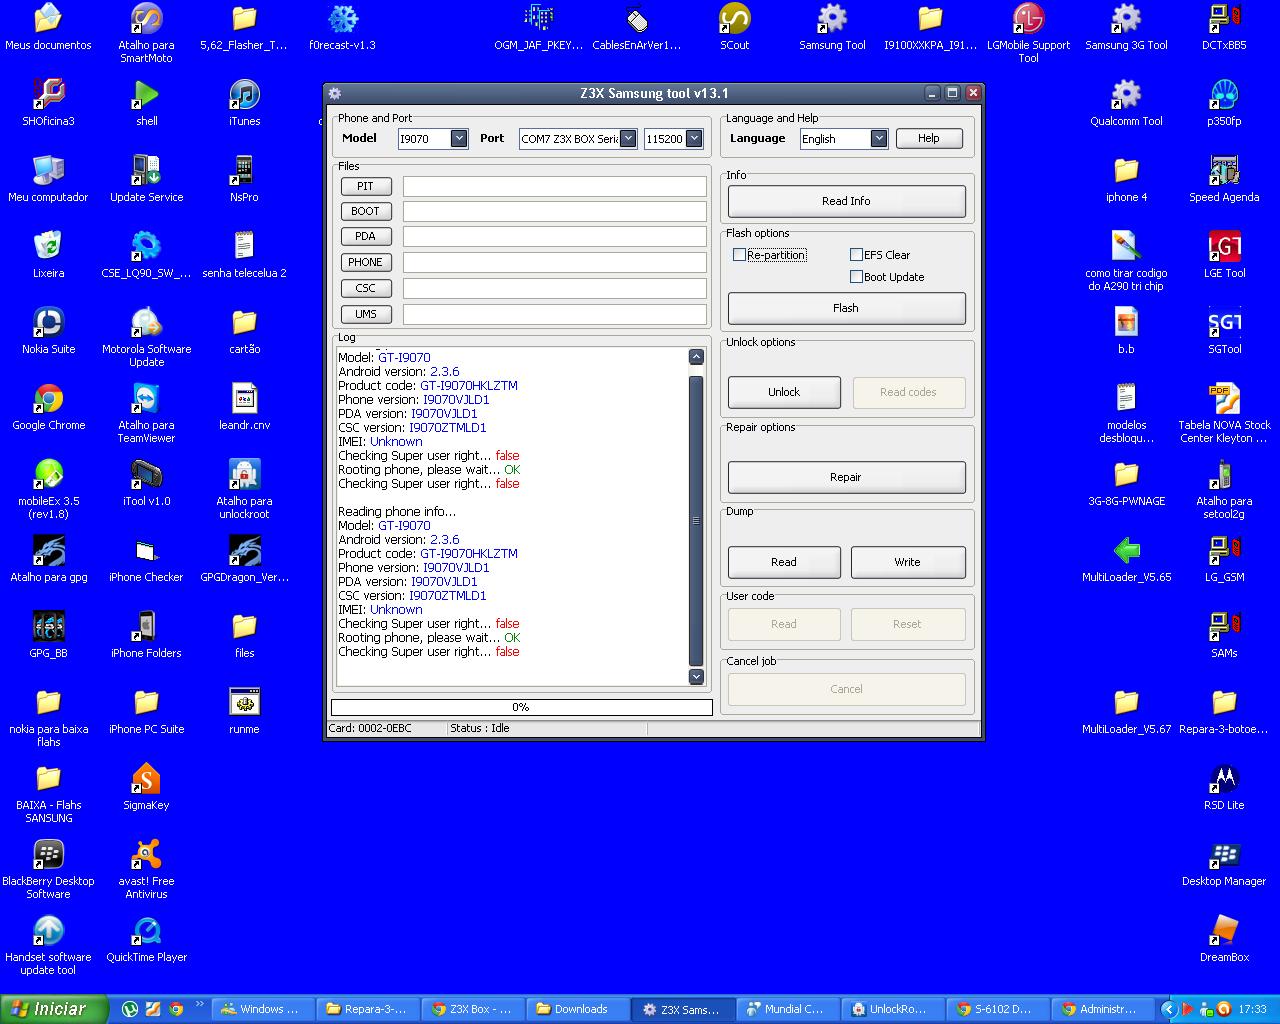
Task: Open the LGMobile Support Tool icon
Action: coord(1028,33)
